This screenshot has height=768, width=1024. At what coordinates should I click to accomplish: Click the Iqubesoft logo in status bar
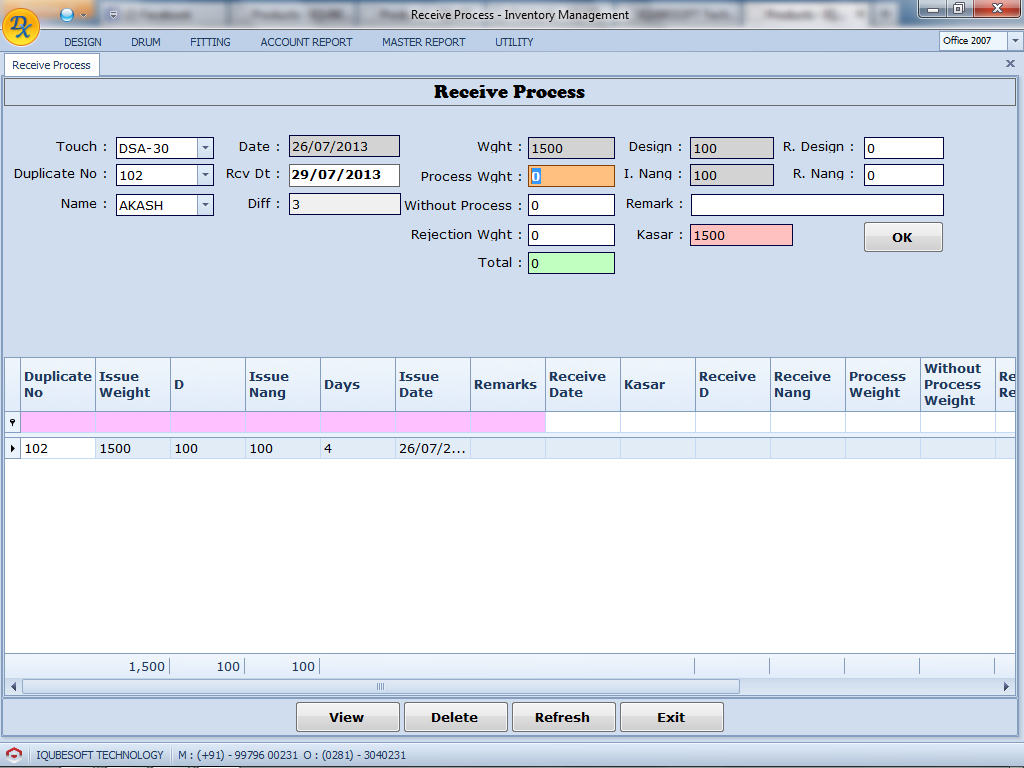pos(14,755)
